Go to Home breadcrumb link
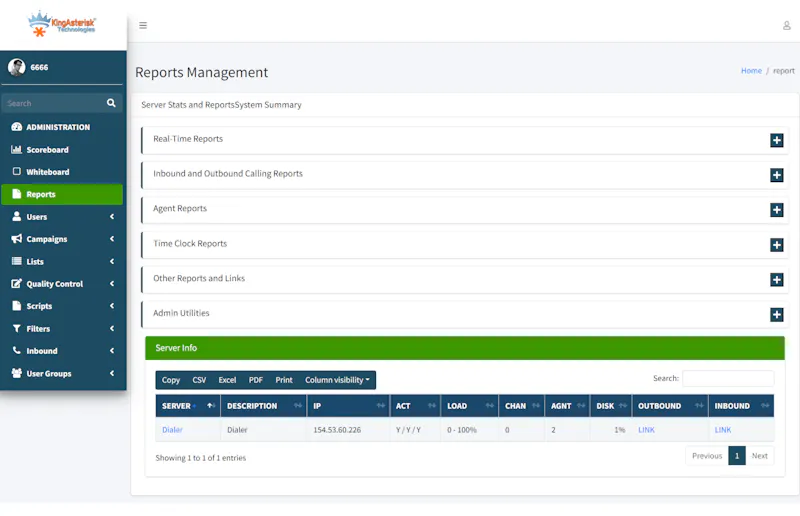Viewport: 800px width, 516px height. [x=751, y=70]
